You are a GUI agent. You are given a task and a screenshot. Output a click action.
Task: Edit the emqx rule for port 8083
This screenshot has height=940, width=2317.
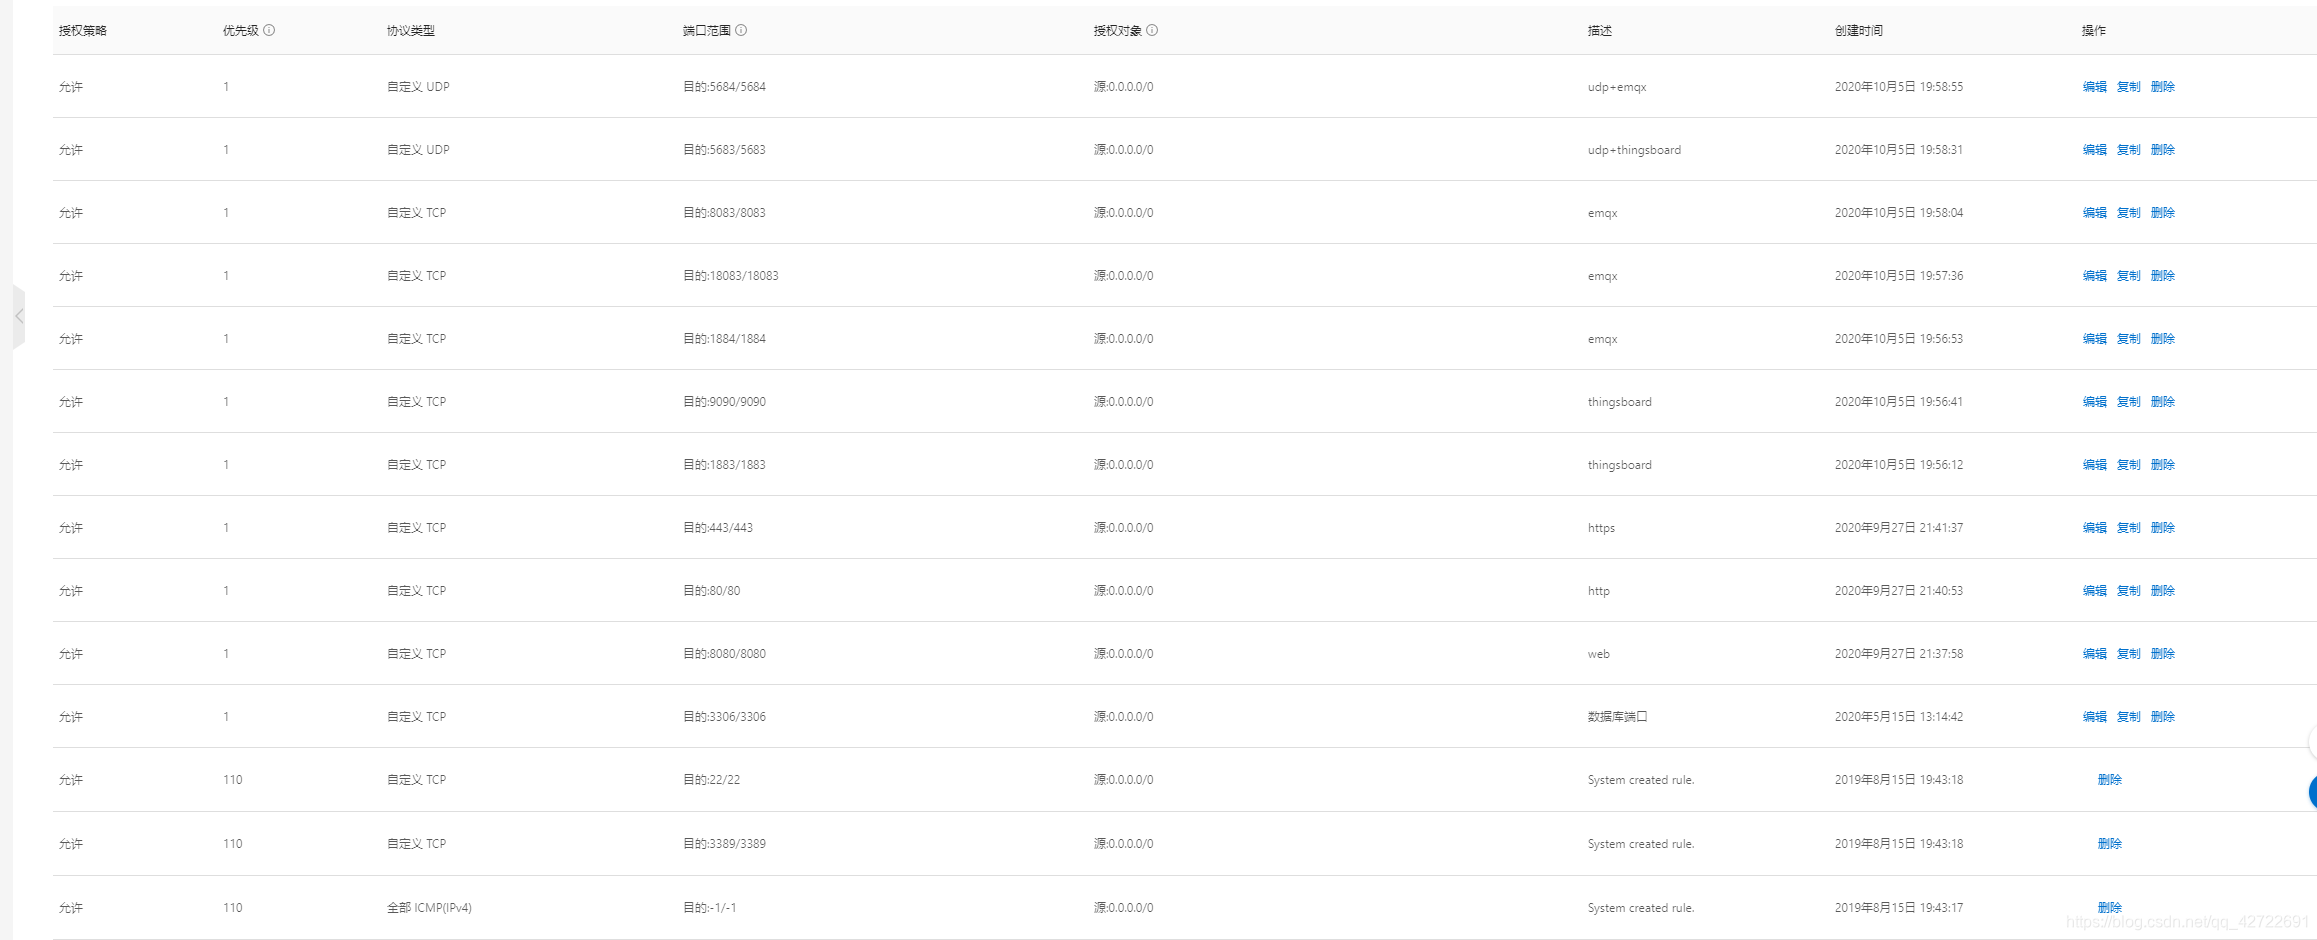[2094, 213]
